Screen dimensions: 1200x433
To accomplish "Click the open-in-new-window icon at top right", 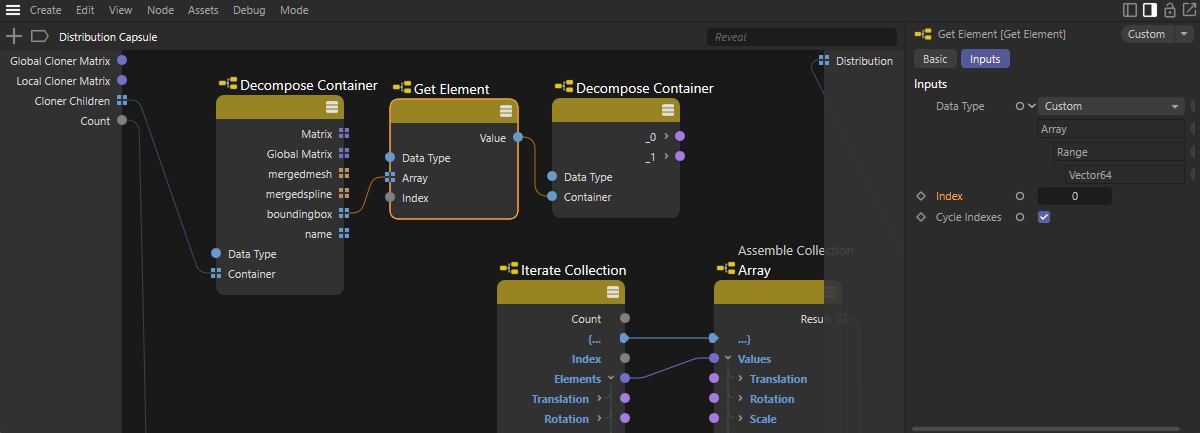I will point(1187,10).
